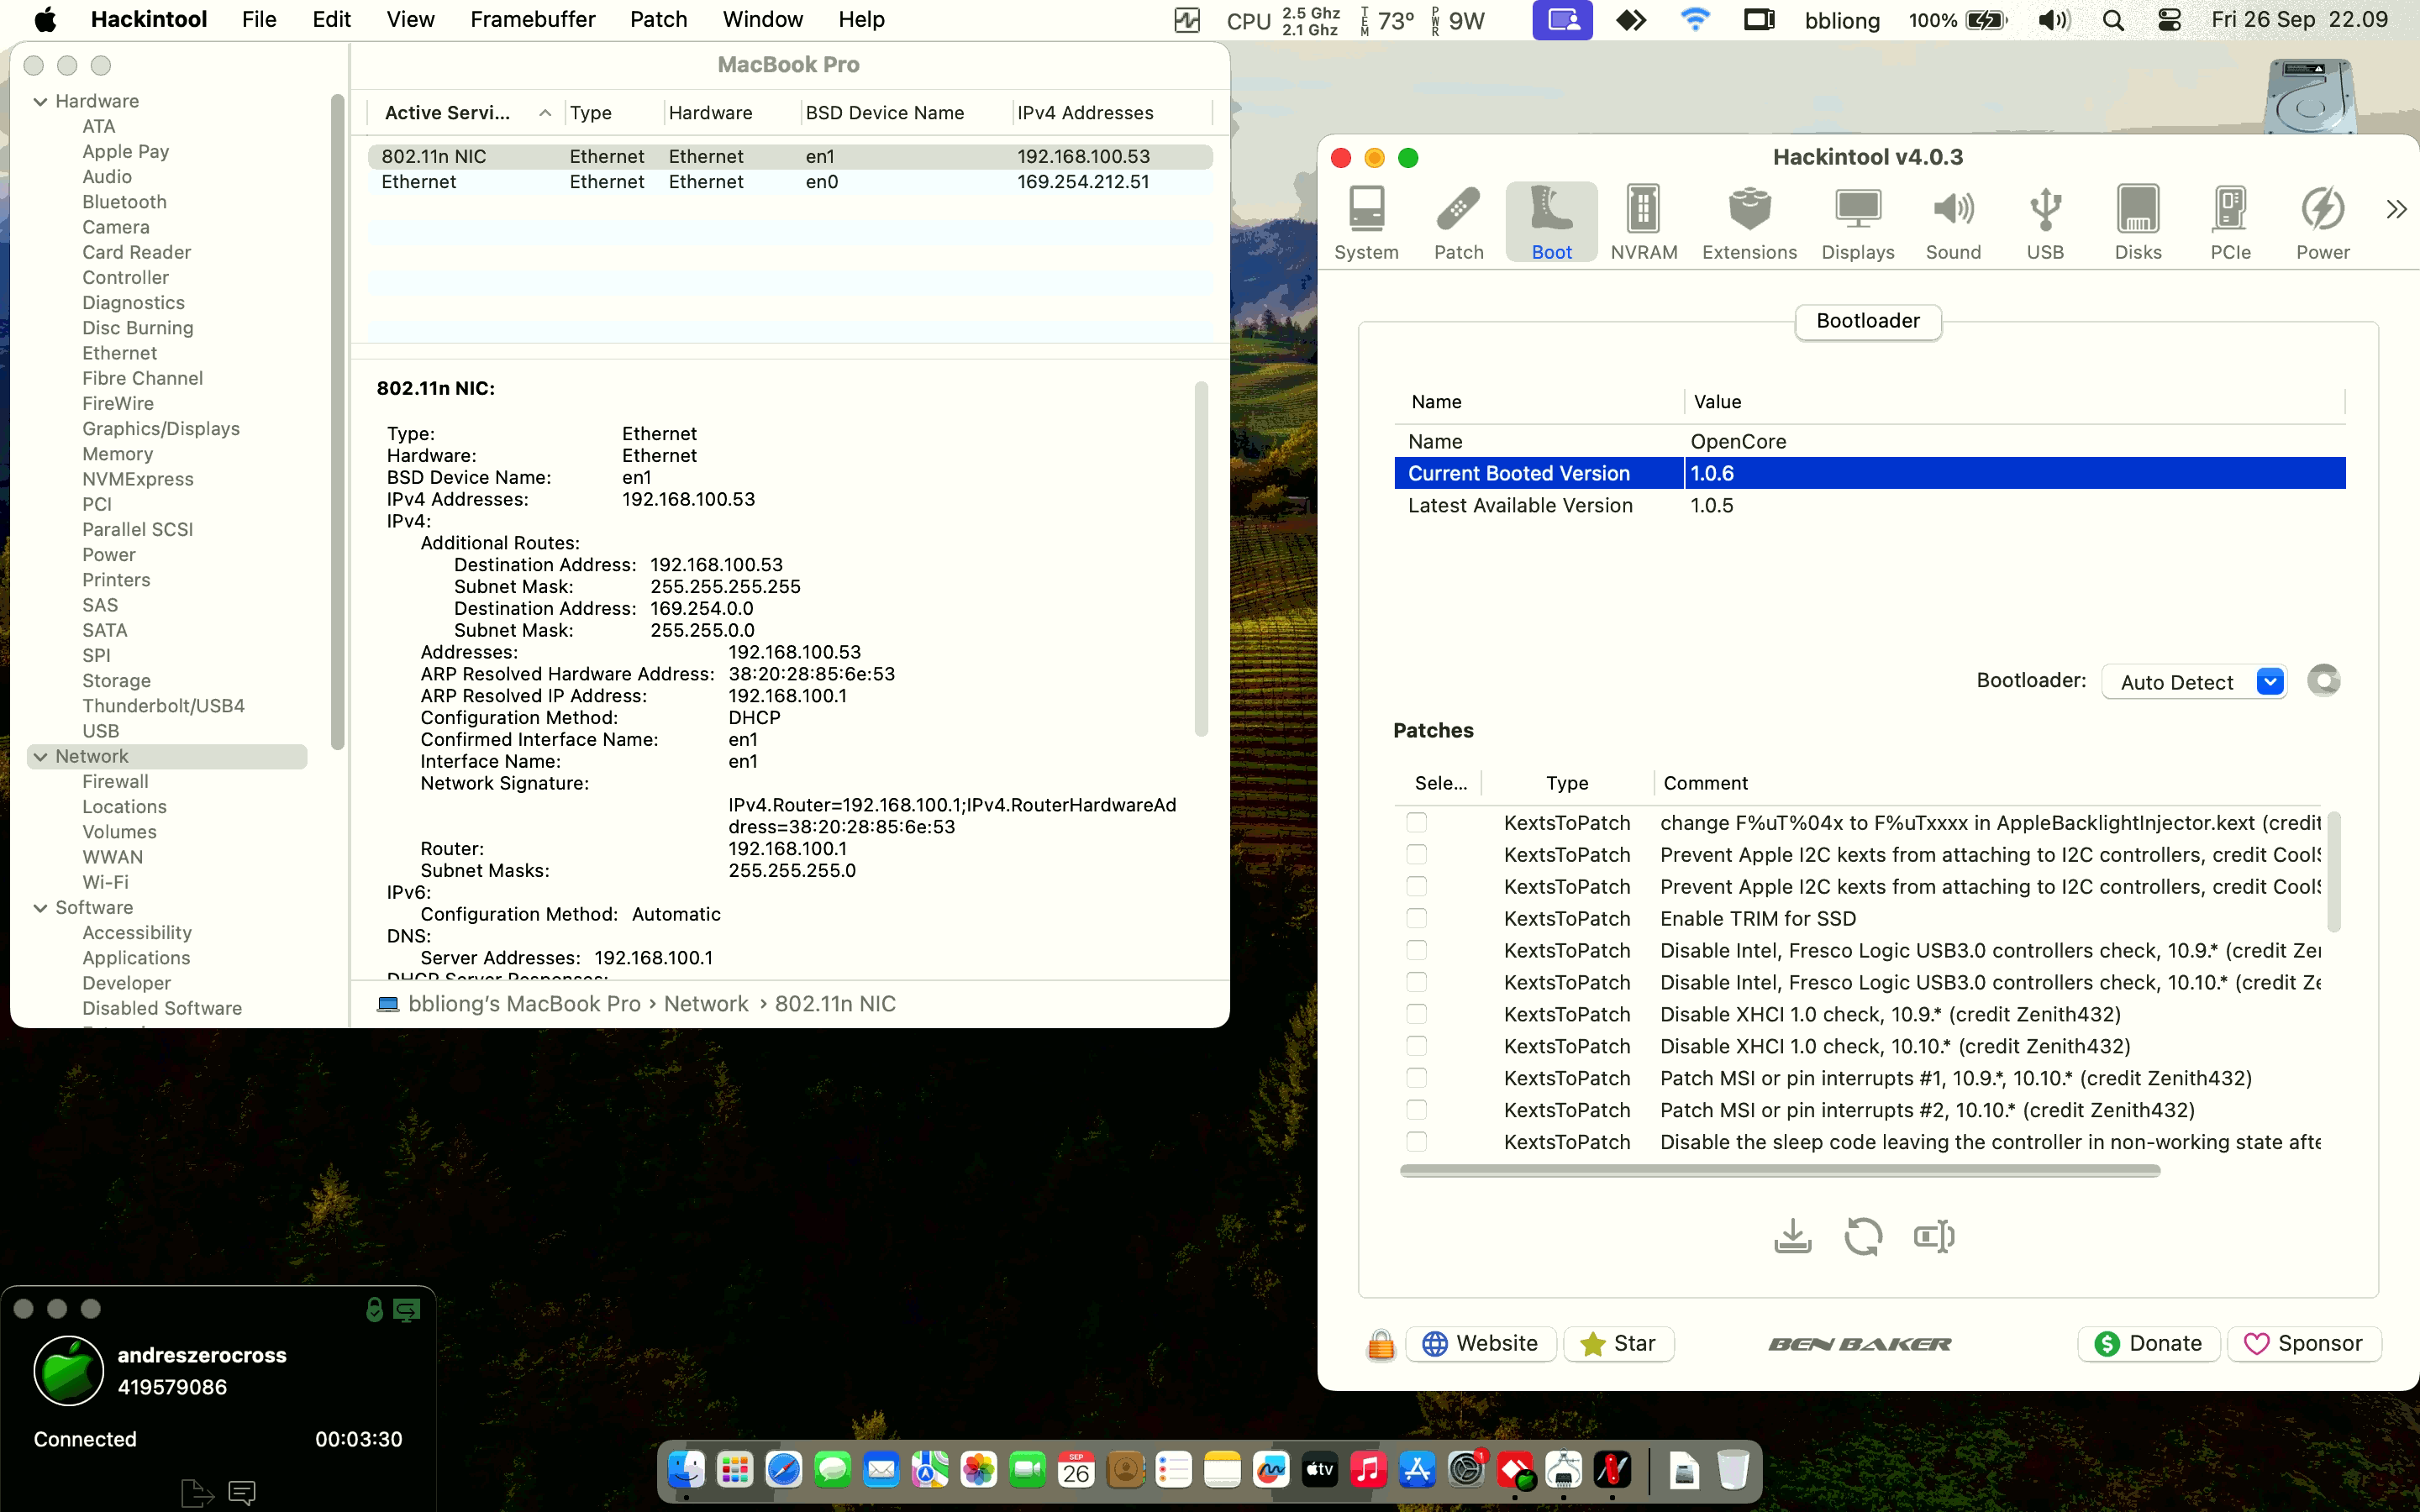Collapse the Software section in sidebar
Screen dimensions: 2420x1512
[40, 908]
